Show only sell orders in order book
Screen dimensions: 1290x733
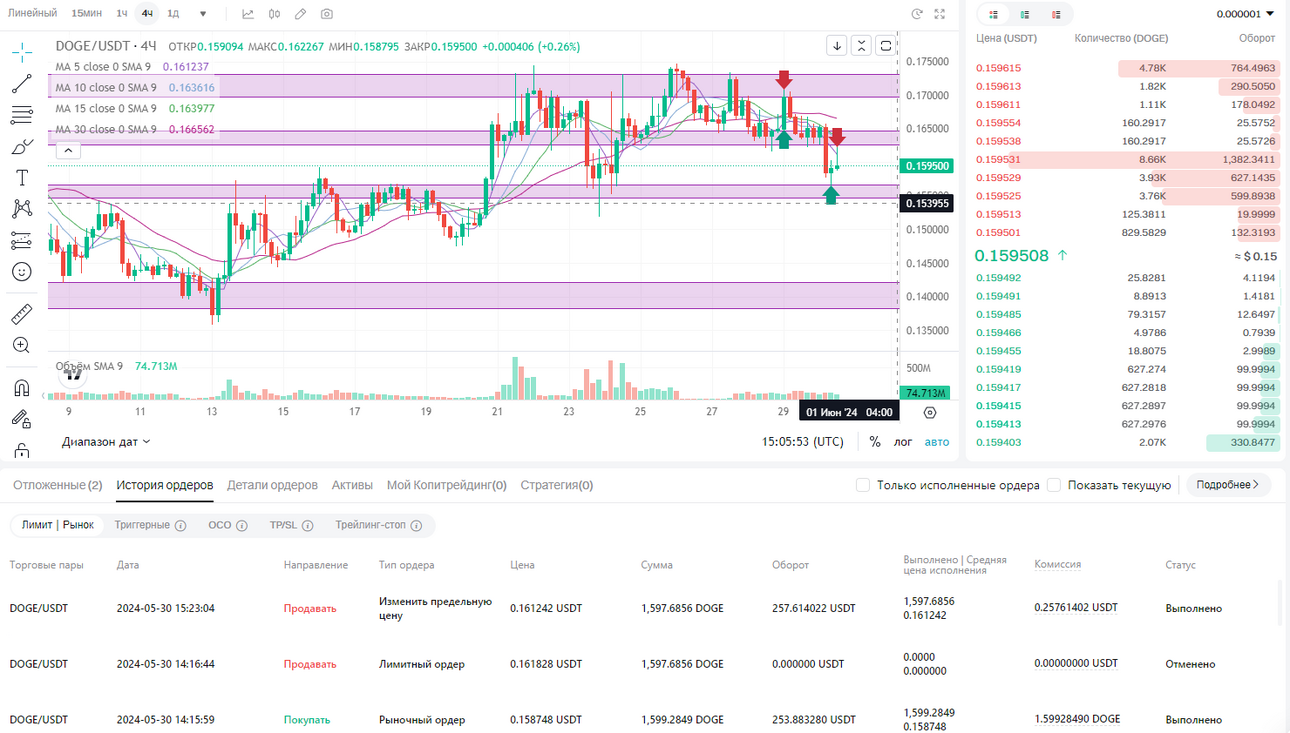(x=1056, y=14)
